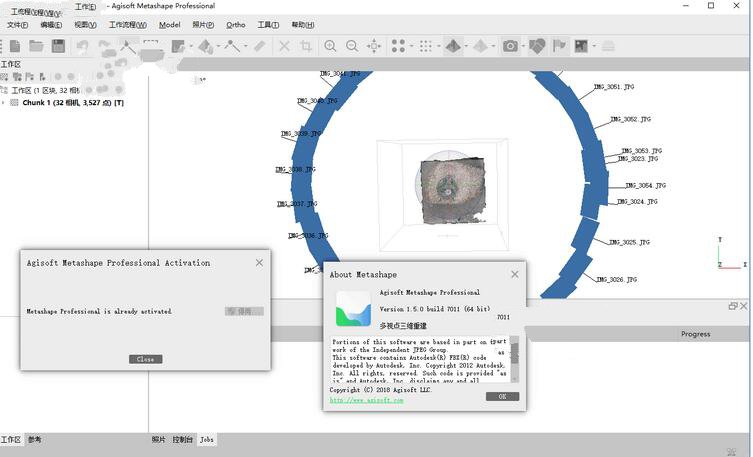Toggle Show Markers flag icon
This screenshot has width=753, height=457.
click(x=559, y=46)
